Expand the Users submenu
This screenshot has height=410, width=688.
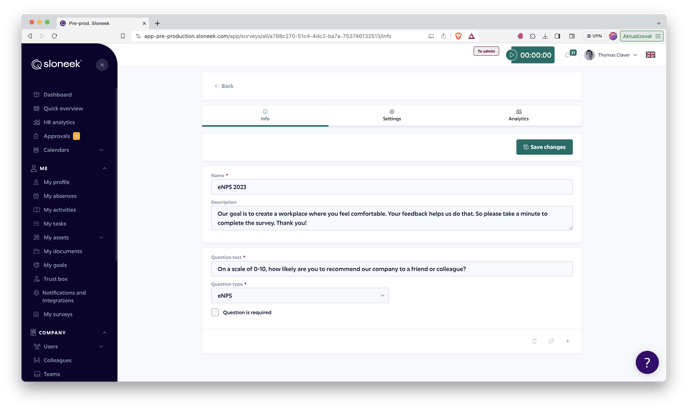(101, 346)
